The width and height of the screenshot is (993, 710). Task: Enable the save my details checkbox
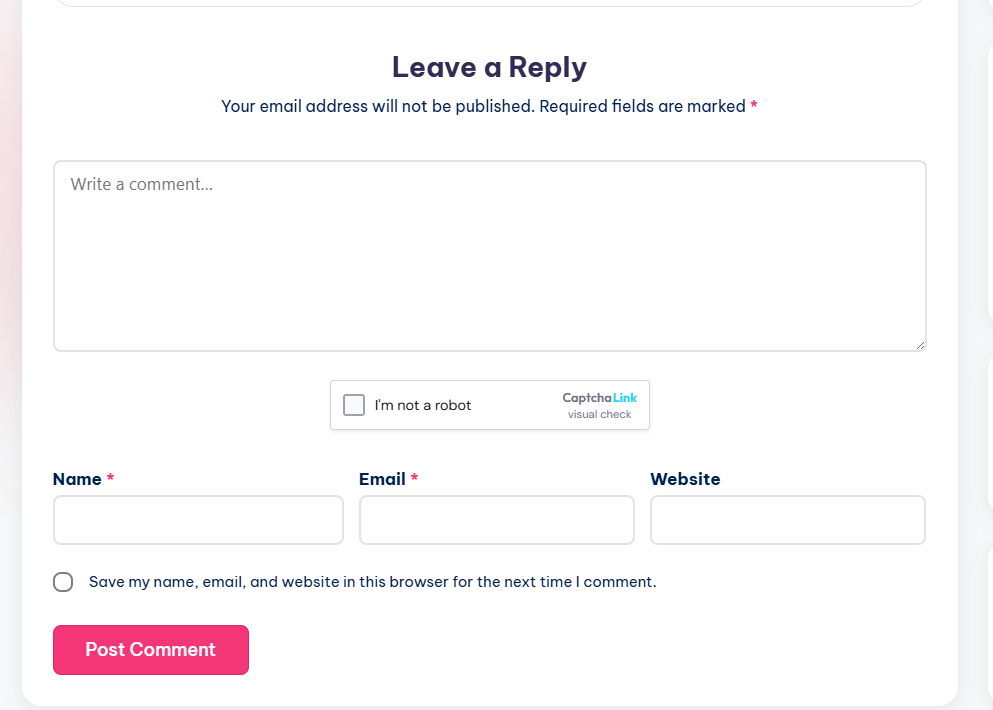coord(63,582)
